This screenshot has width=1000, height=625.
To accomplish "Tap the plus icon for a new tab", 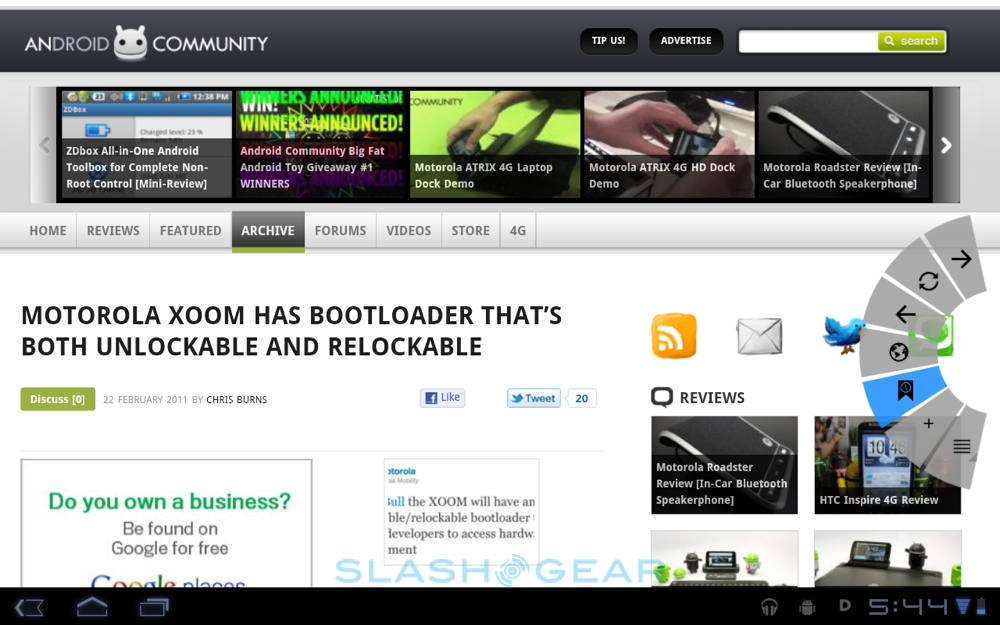I will click(x=928, y=424).
